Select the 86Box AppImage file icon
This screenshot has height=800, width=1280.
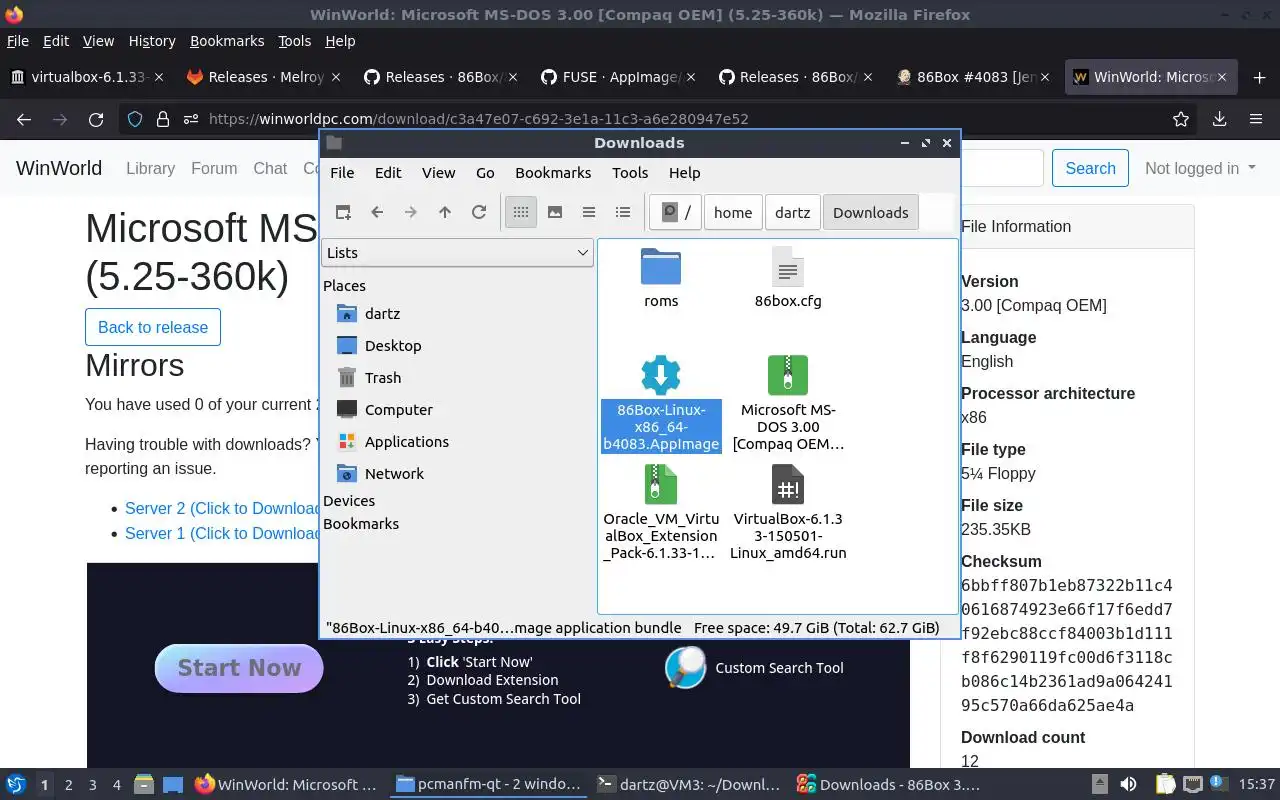(x=661, y=375)
